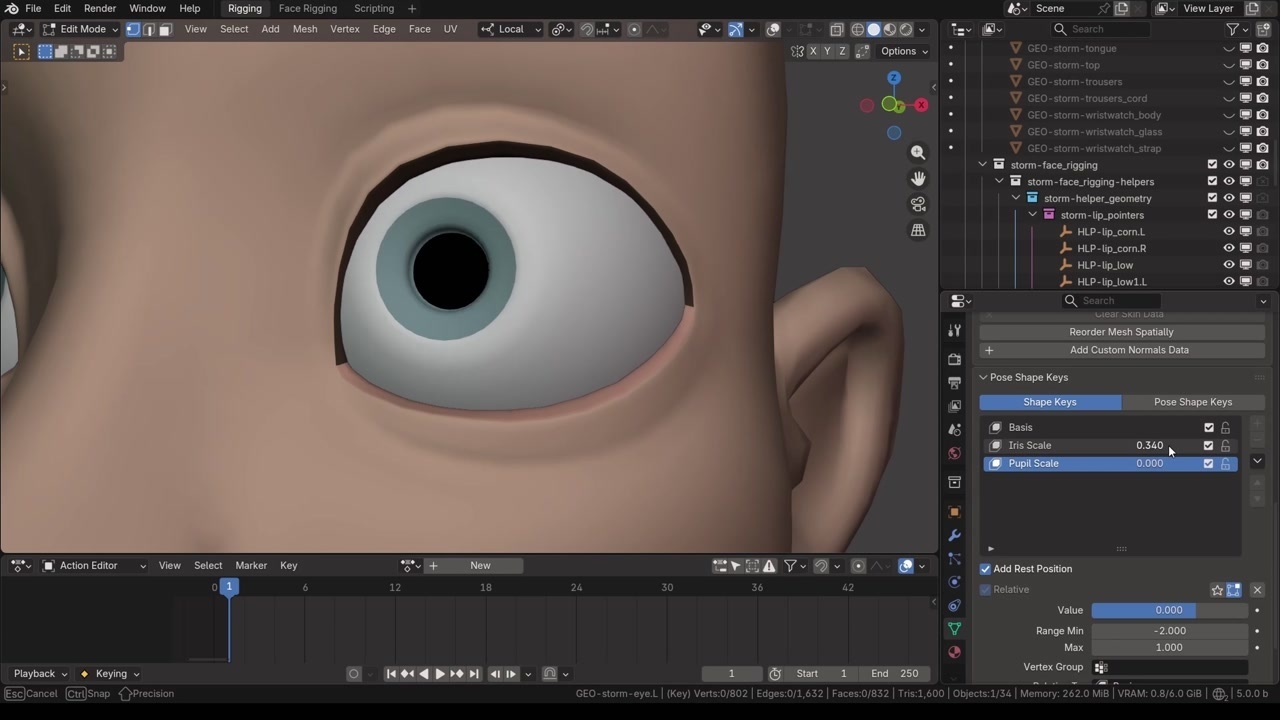Open the Object Data properties tab (green triangle)

point(954,629)
